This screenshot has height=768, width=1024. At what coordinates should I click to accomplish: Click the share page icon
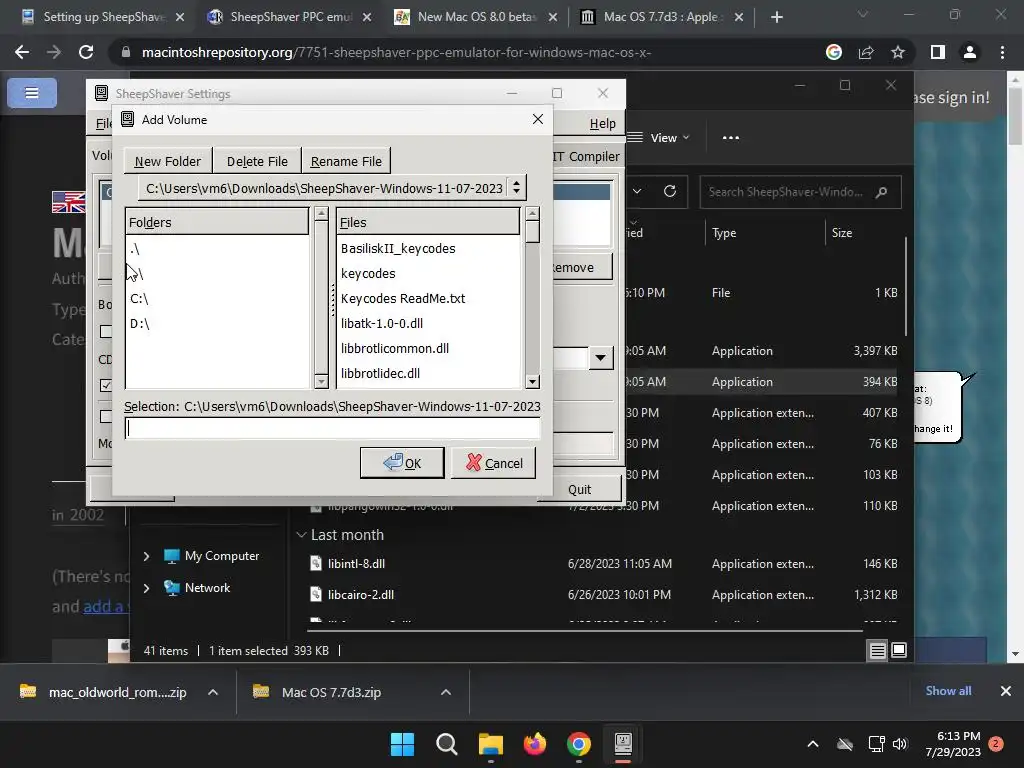click(x=866, y=52)
